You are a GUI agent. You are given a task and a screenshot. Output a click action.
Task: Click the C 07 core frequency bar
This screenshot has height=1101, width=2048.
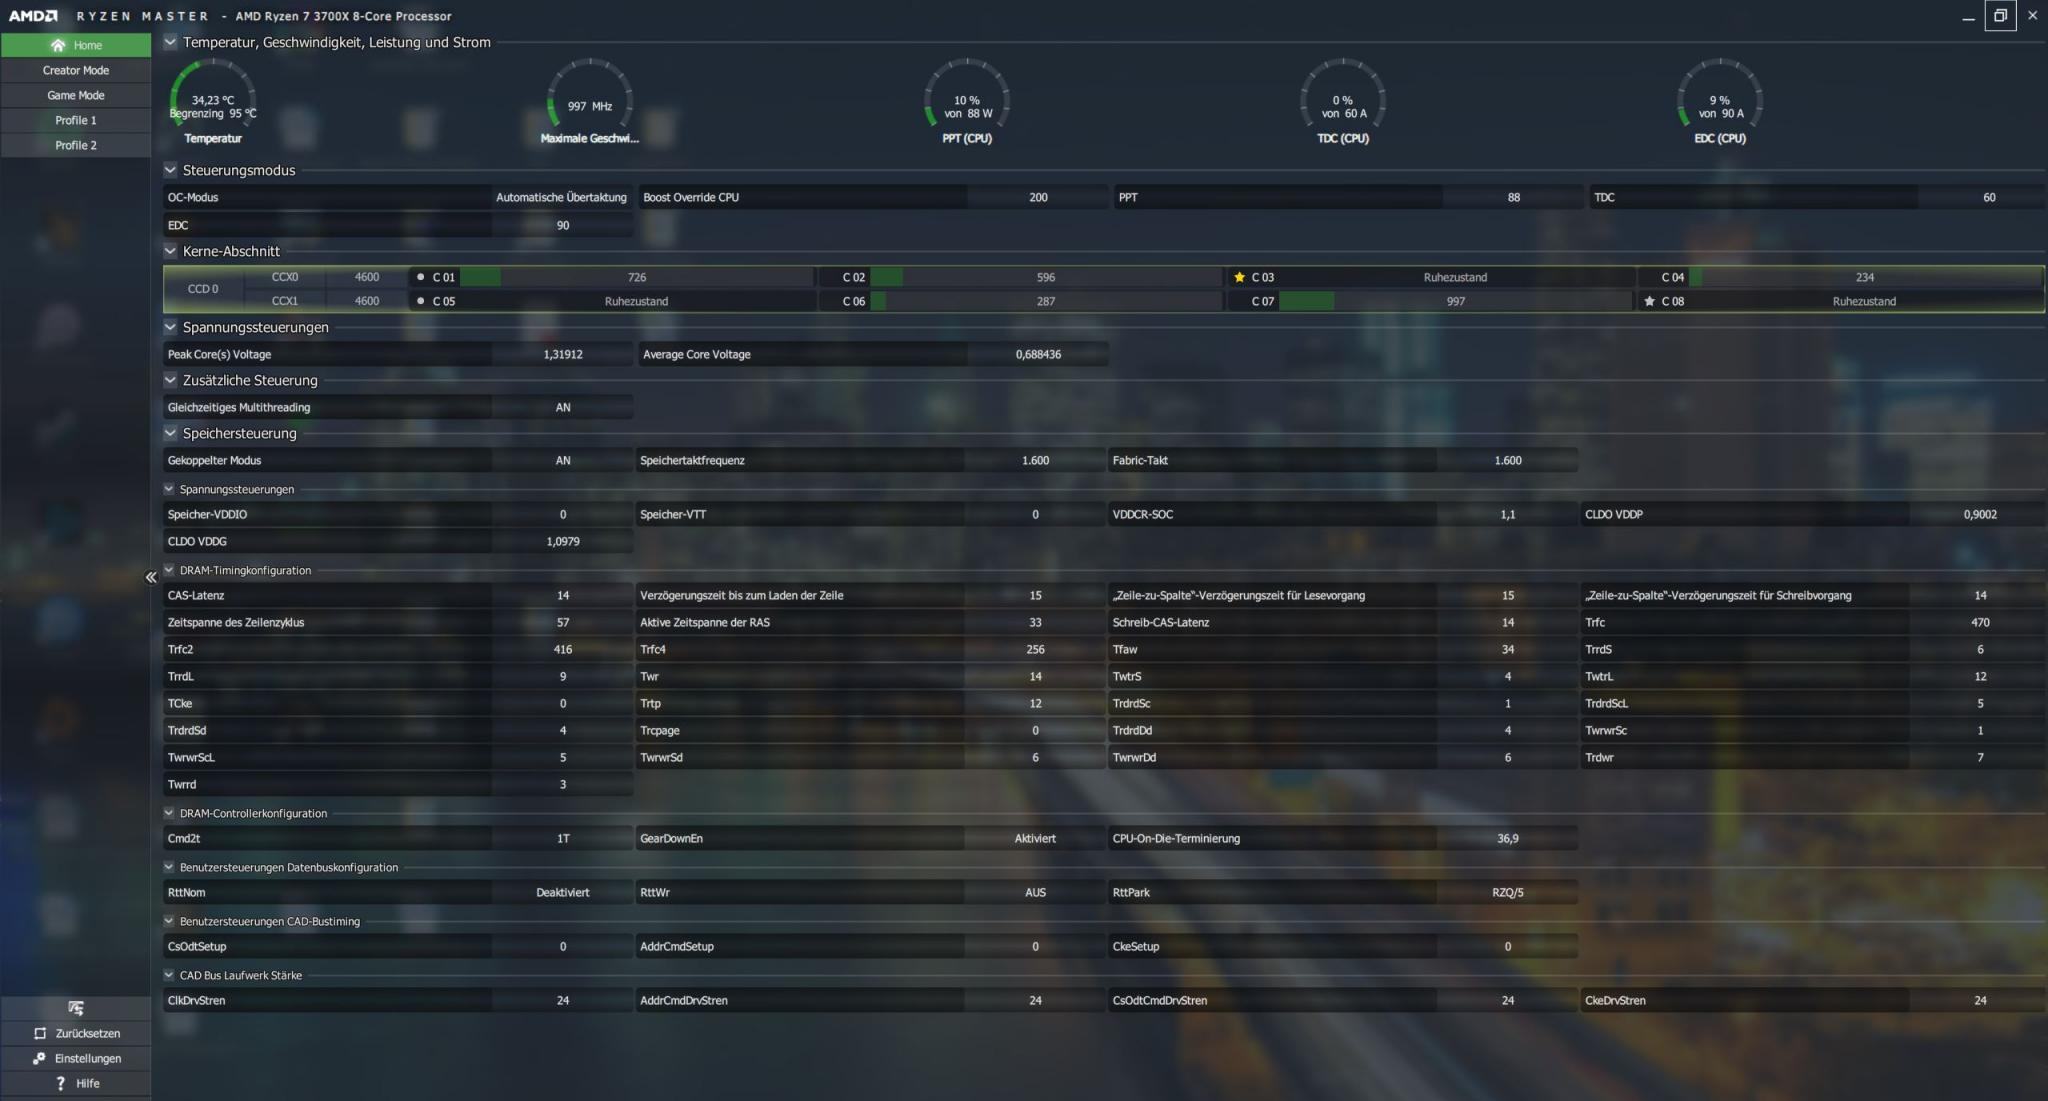[1306, 301]
